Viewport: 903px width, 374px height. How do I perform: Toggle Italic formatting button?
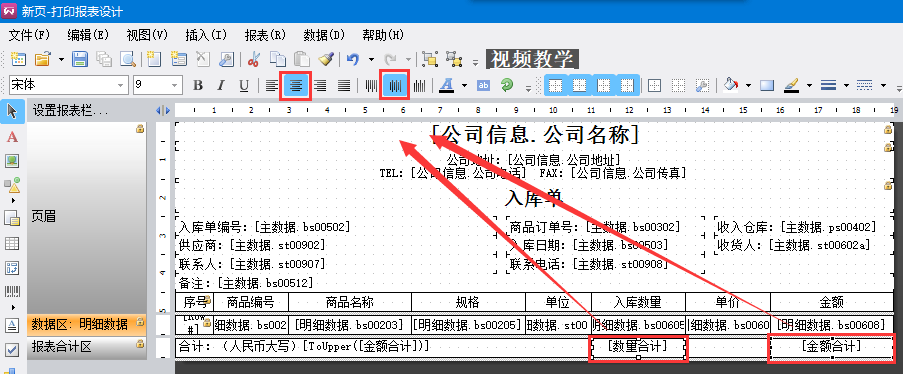point(221,85)
